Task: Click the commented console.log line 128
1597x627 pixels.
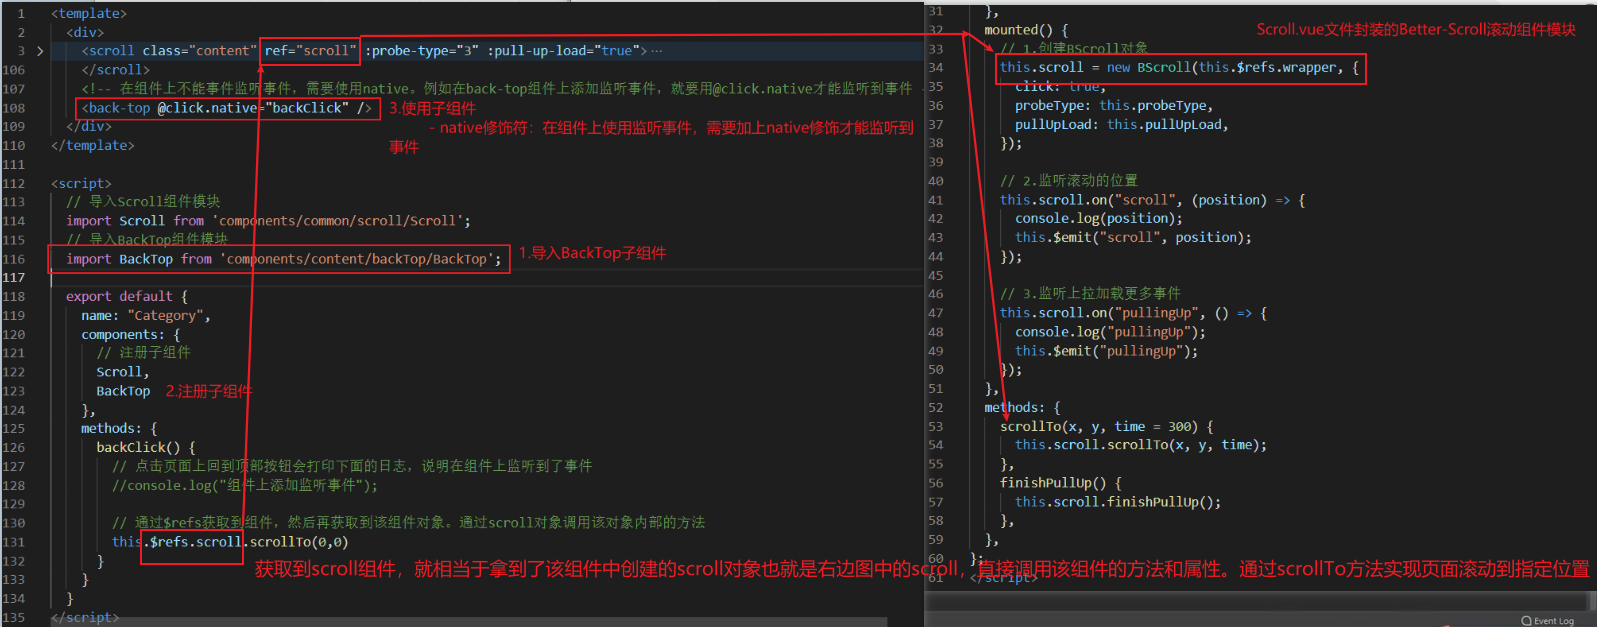Action: click(245, 486)
